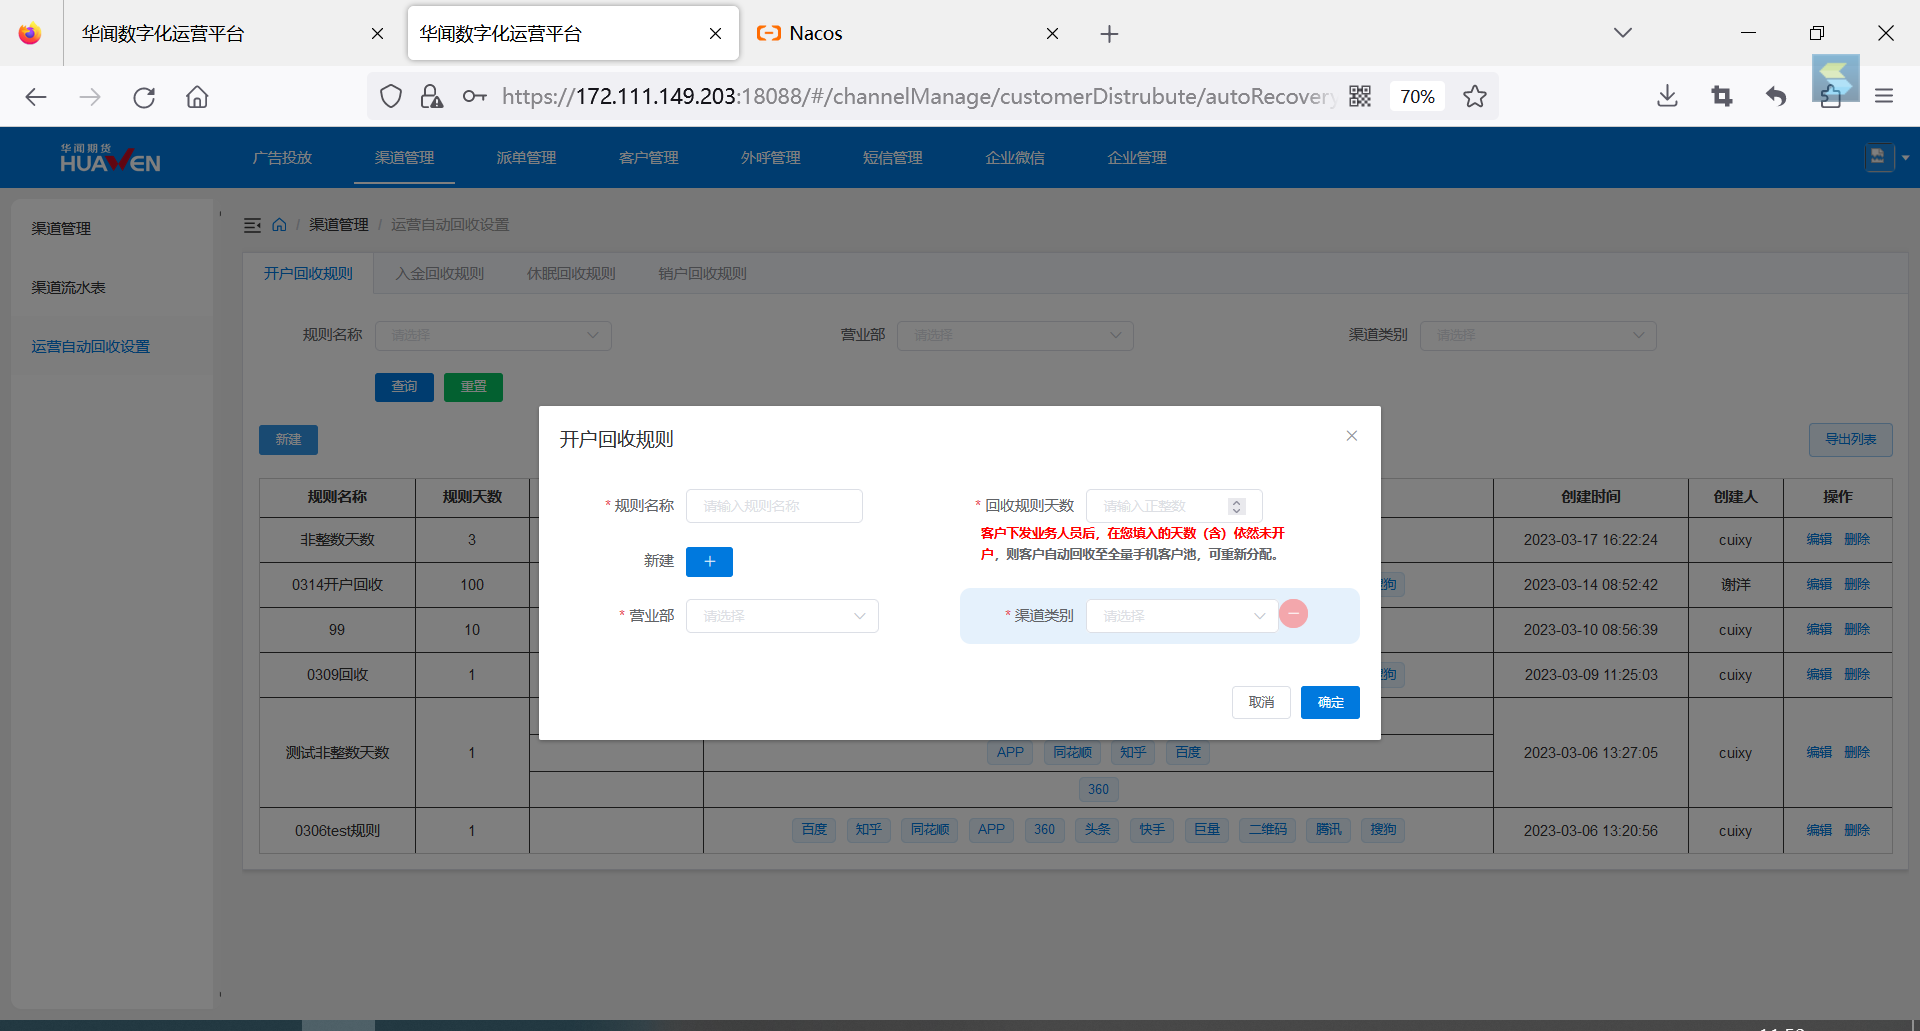Collapse the sidebar with the fold icon

252,225
